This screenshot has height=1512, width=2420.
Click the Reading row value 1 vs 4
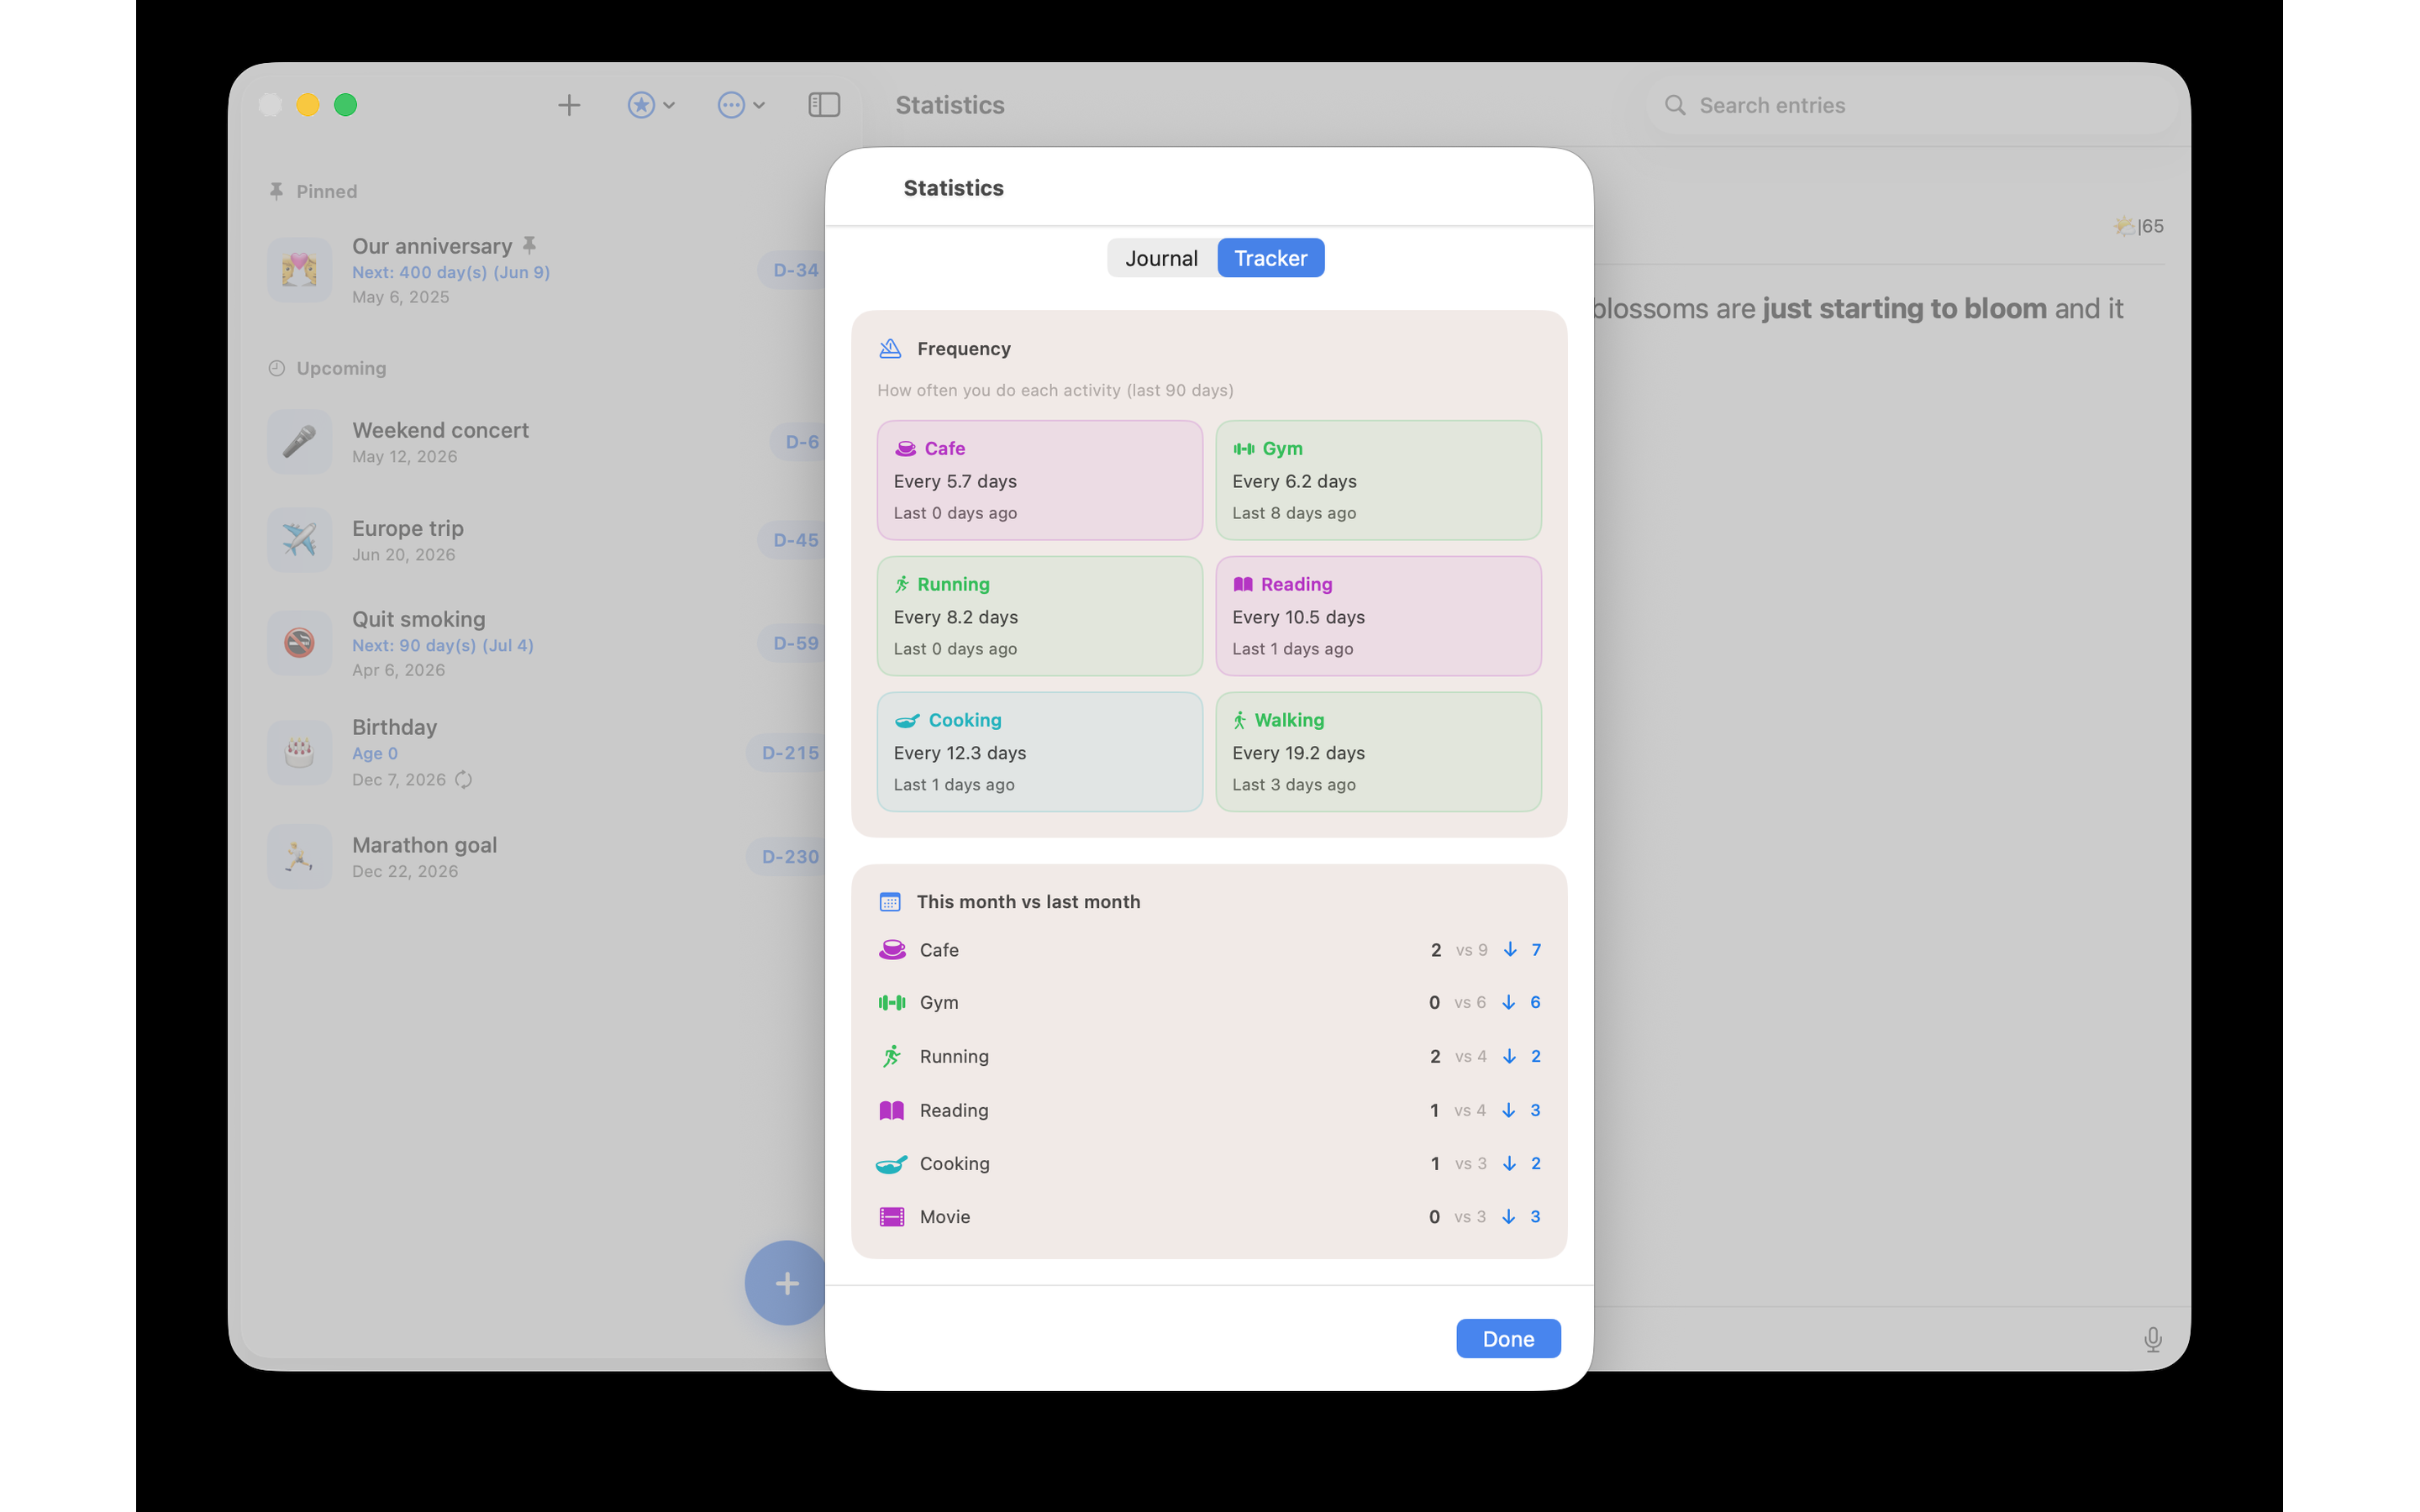pyautogui.click(x=1458, y=1110)
